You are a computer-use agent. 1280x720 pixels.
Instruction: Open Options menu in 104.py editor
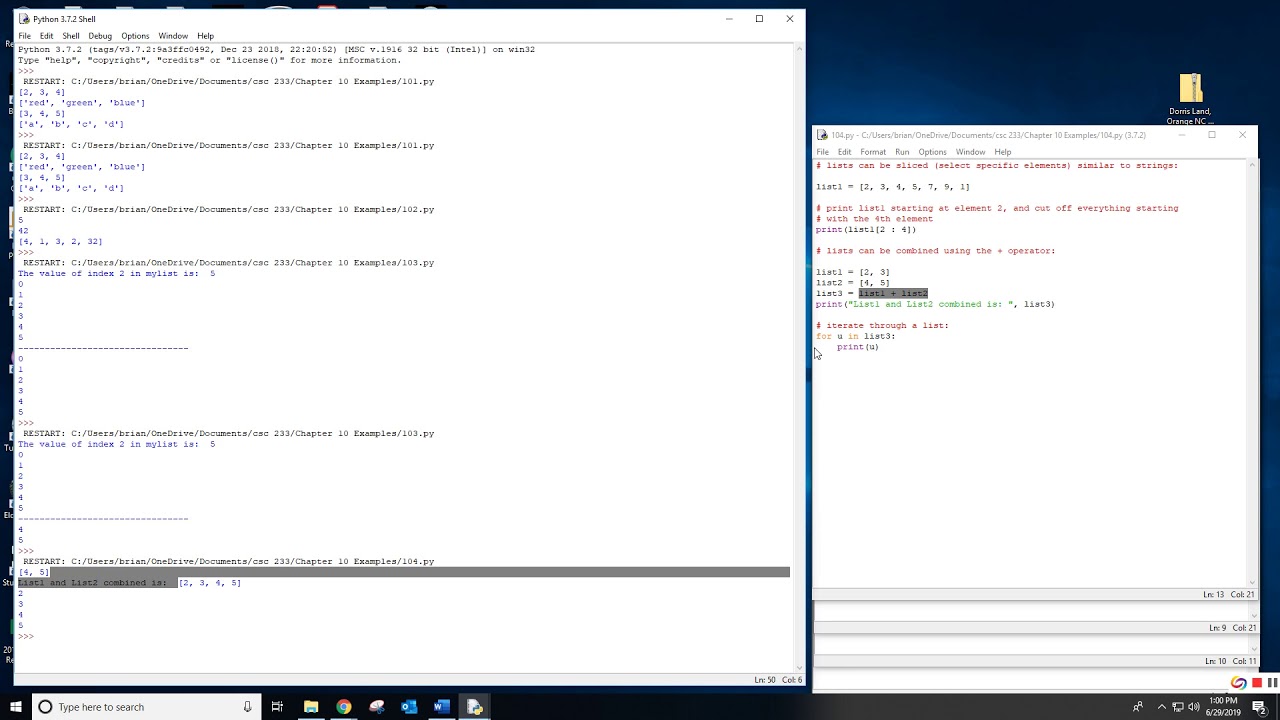point(932,152)
